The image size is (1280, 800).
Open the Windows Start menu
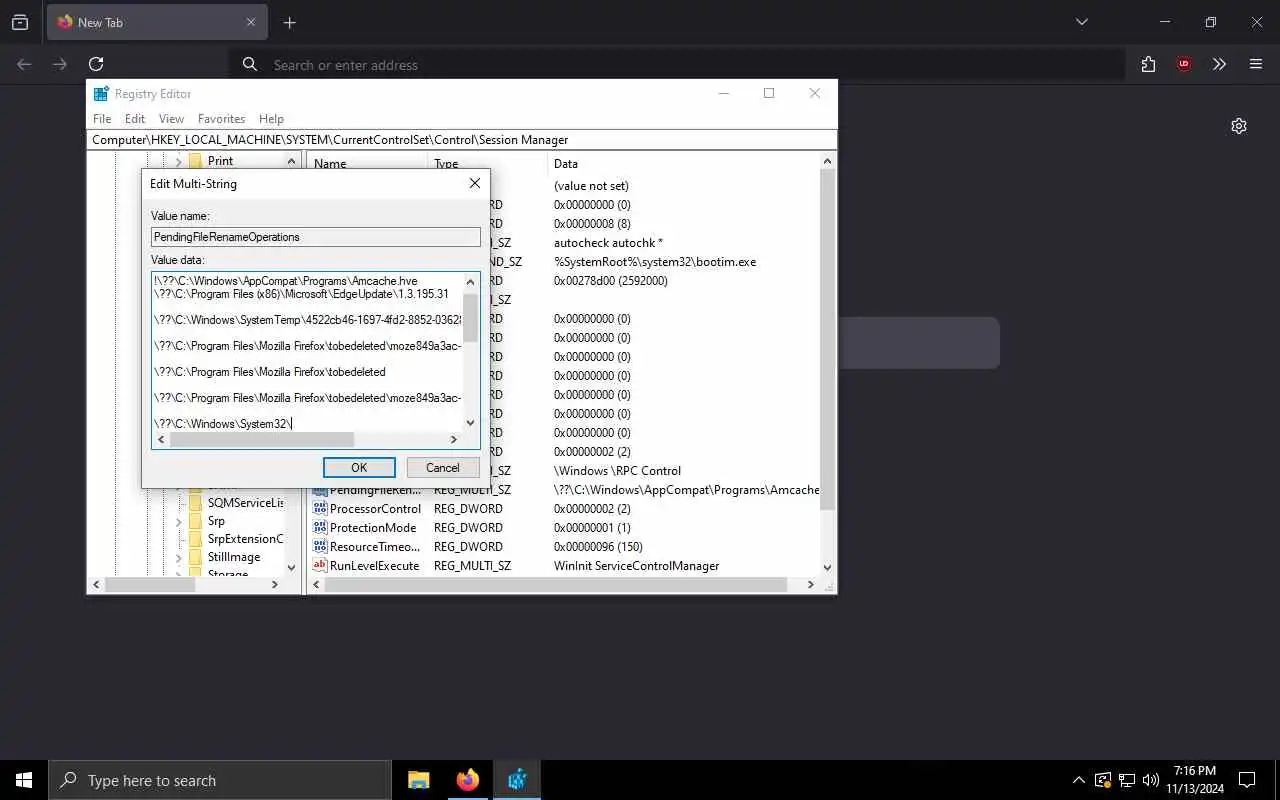tap(24, 780)
